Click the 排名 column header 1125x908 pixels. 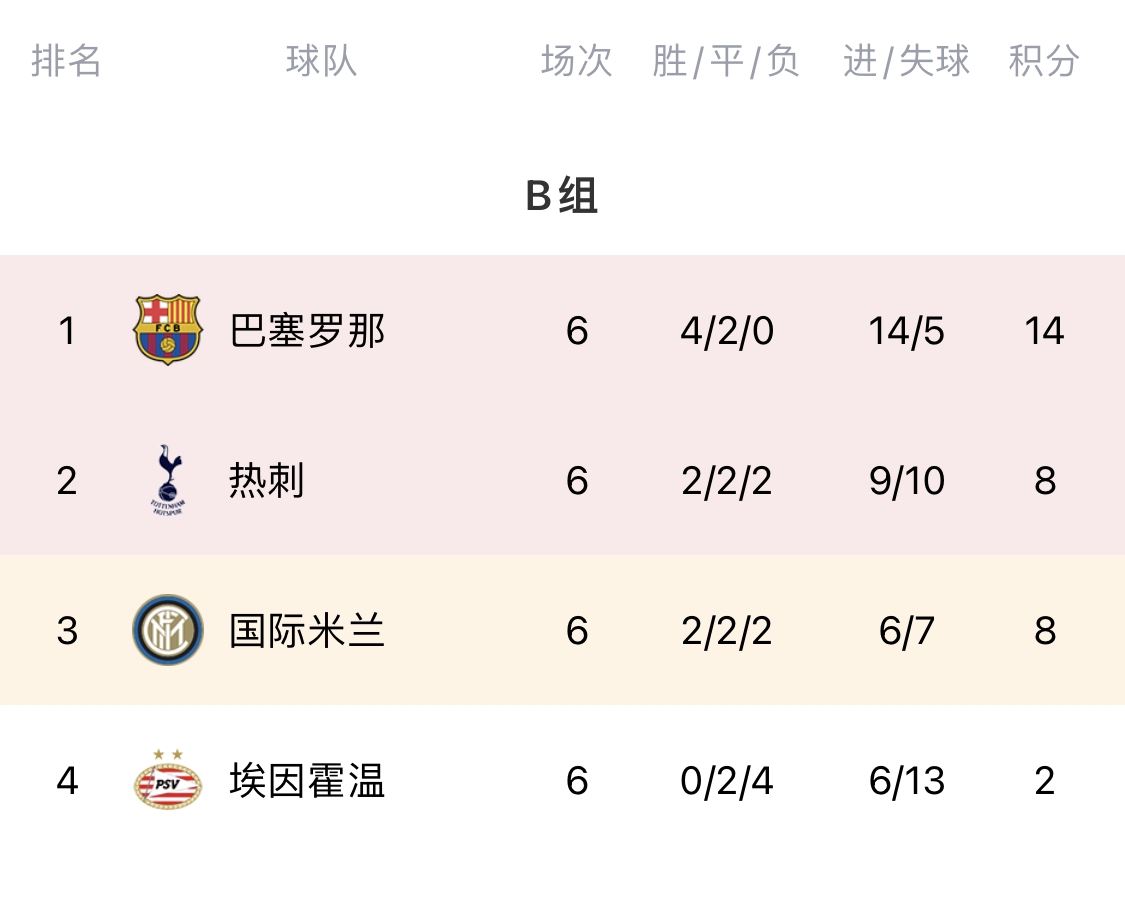[66, 60]
